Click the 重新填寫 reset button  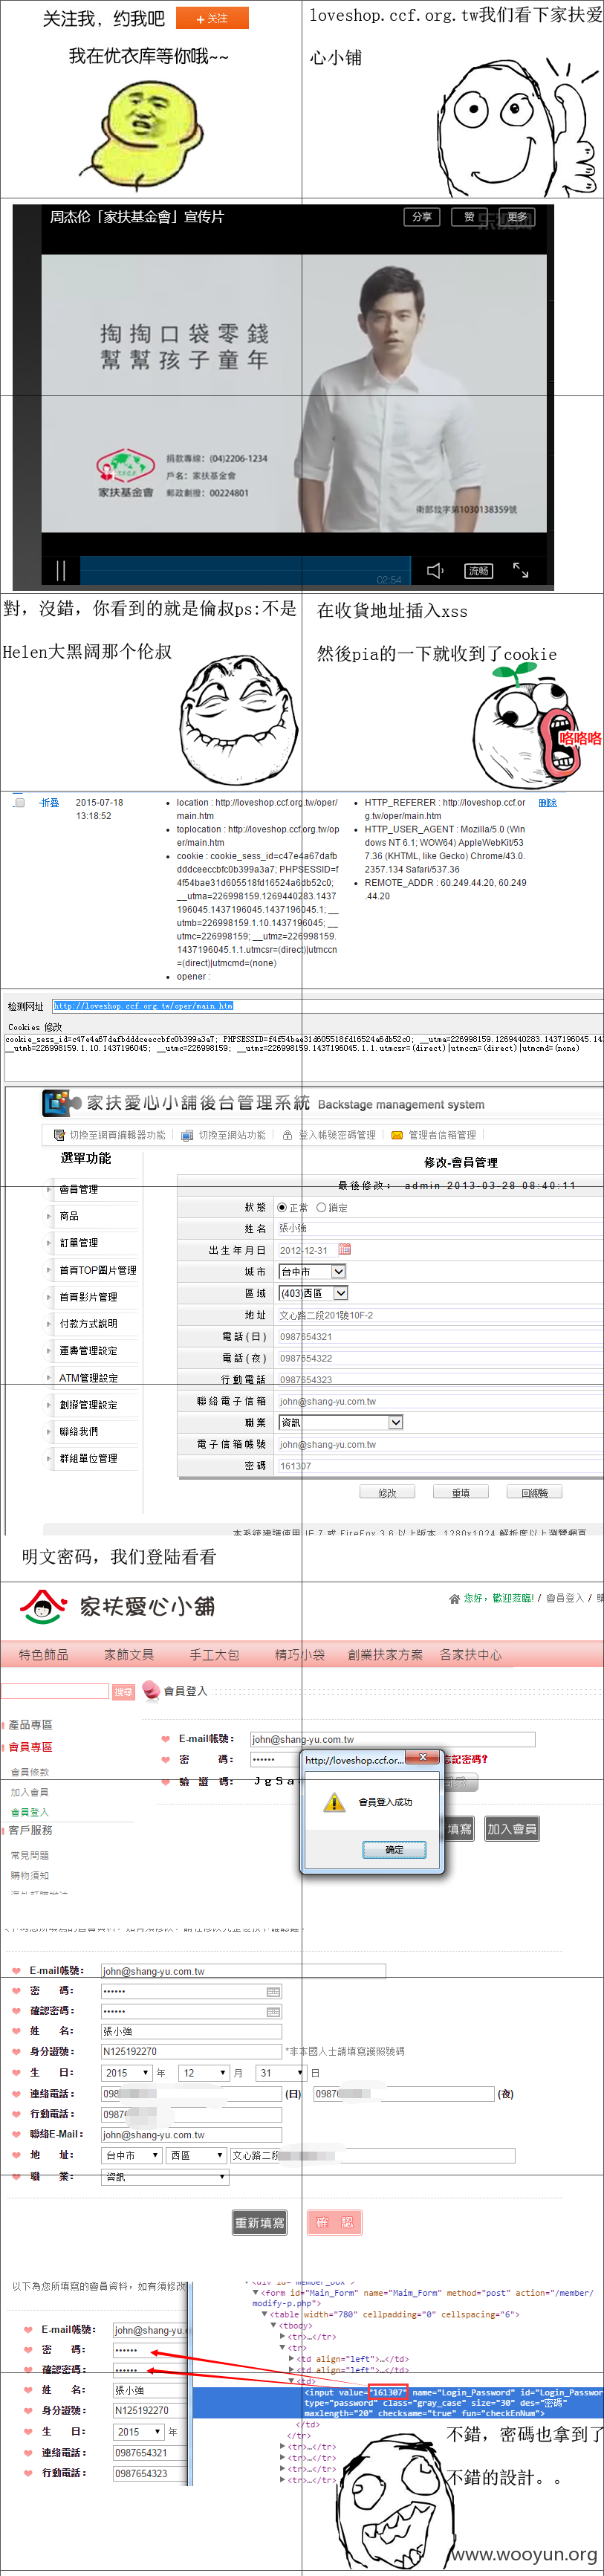pyautogui.click(x=260, y=2222)
